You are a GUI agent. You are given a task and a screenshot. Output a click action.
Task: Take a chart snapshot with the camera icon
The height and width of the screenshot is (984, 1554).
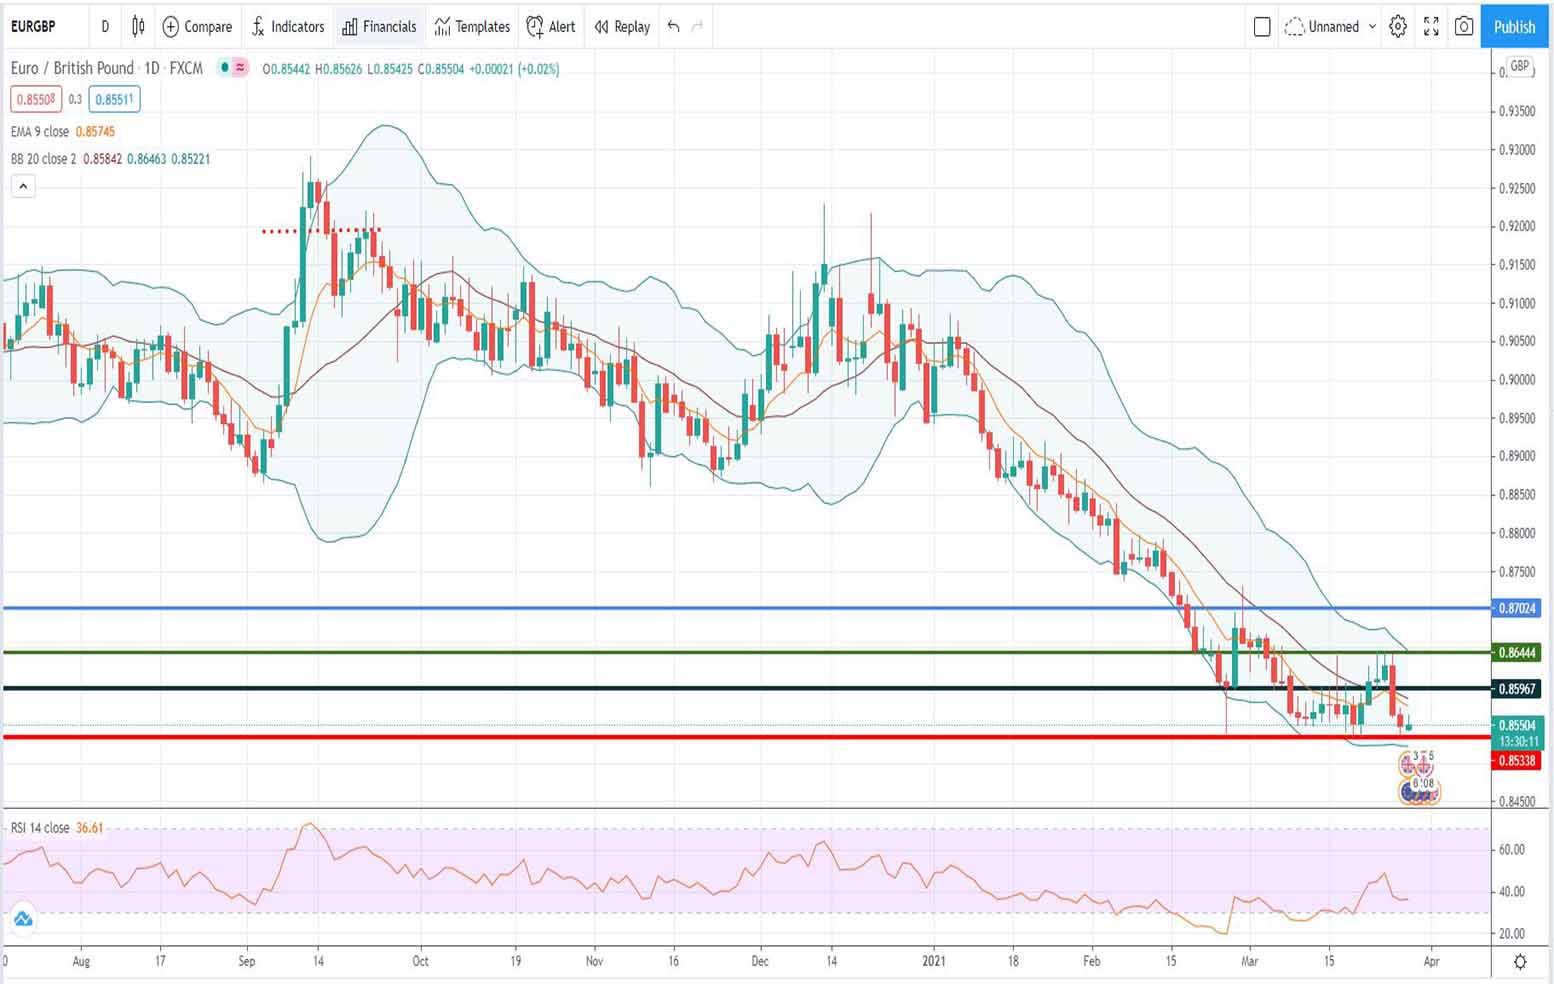(x=1464, y=27)
